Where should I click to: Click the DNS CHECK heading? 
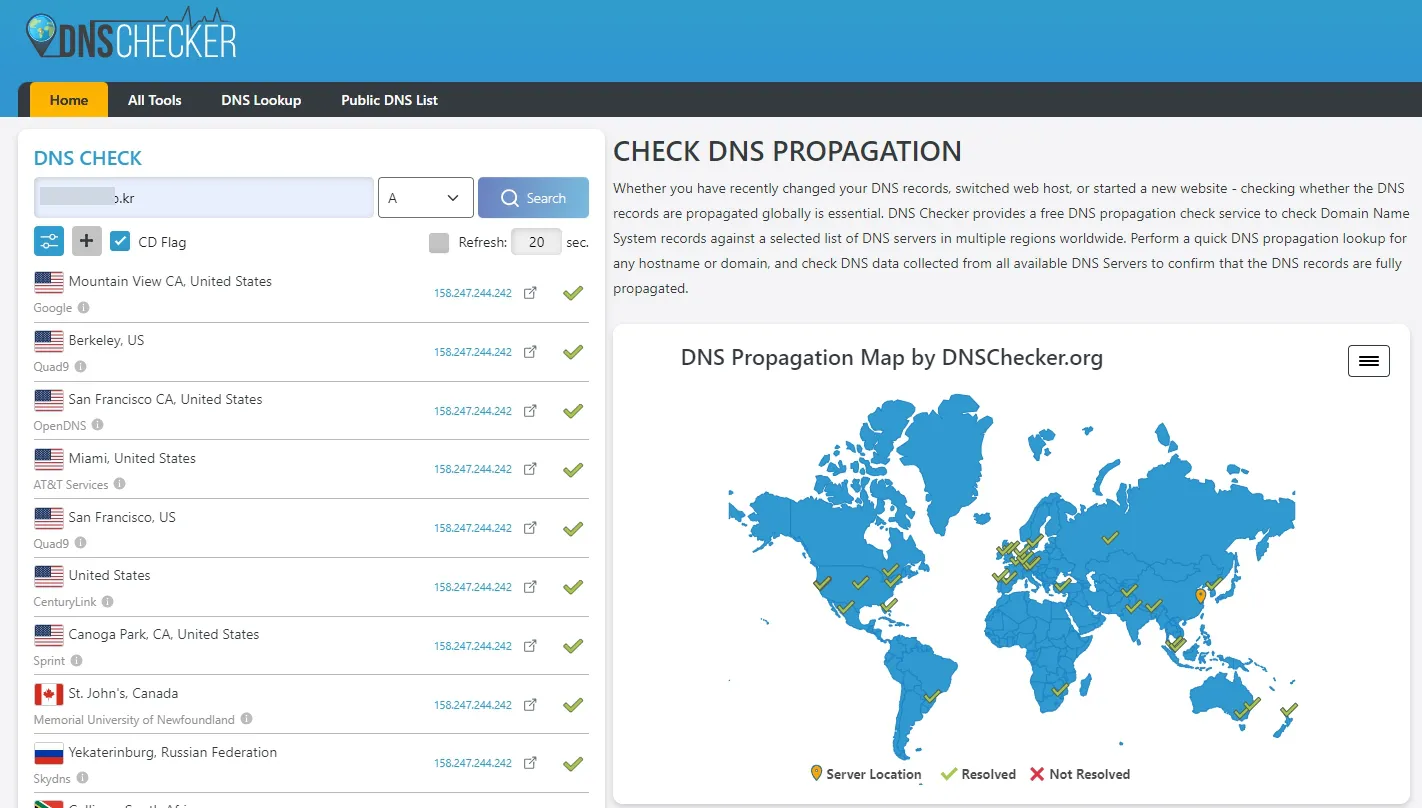[x=88, y=158]
